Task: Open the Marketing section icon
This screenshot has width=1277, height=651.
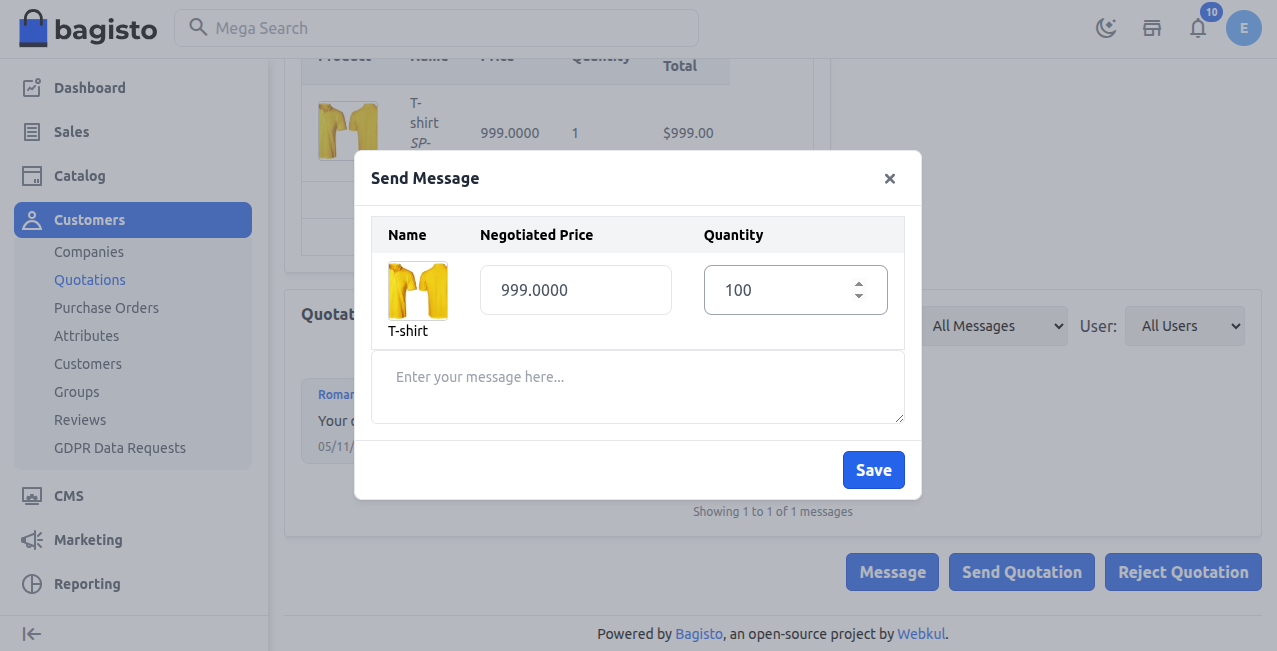Action: tap(30, 539)
